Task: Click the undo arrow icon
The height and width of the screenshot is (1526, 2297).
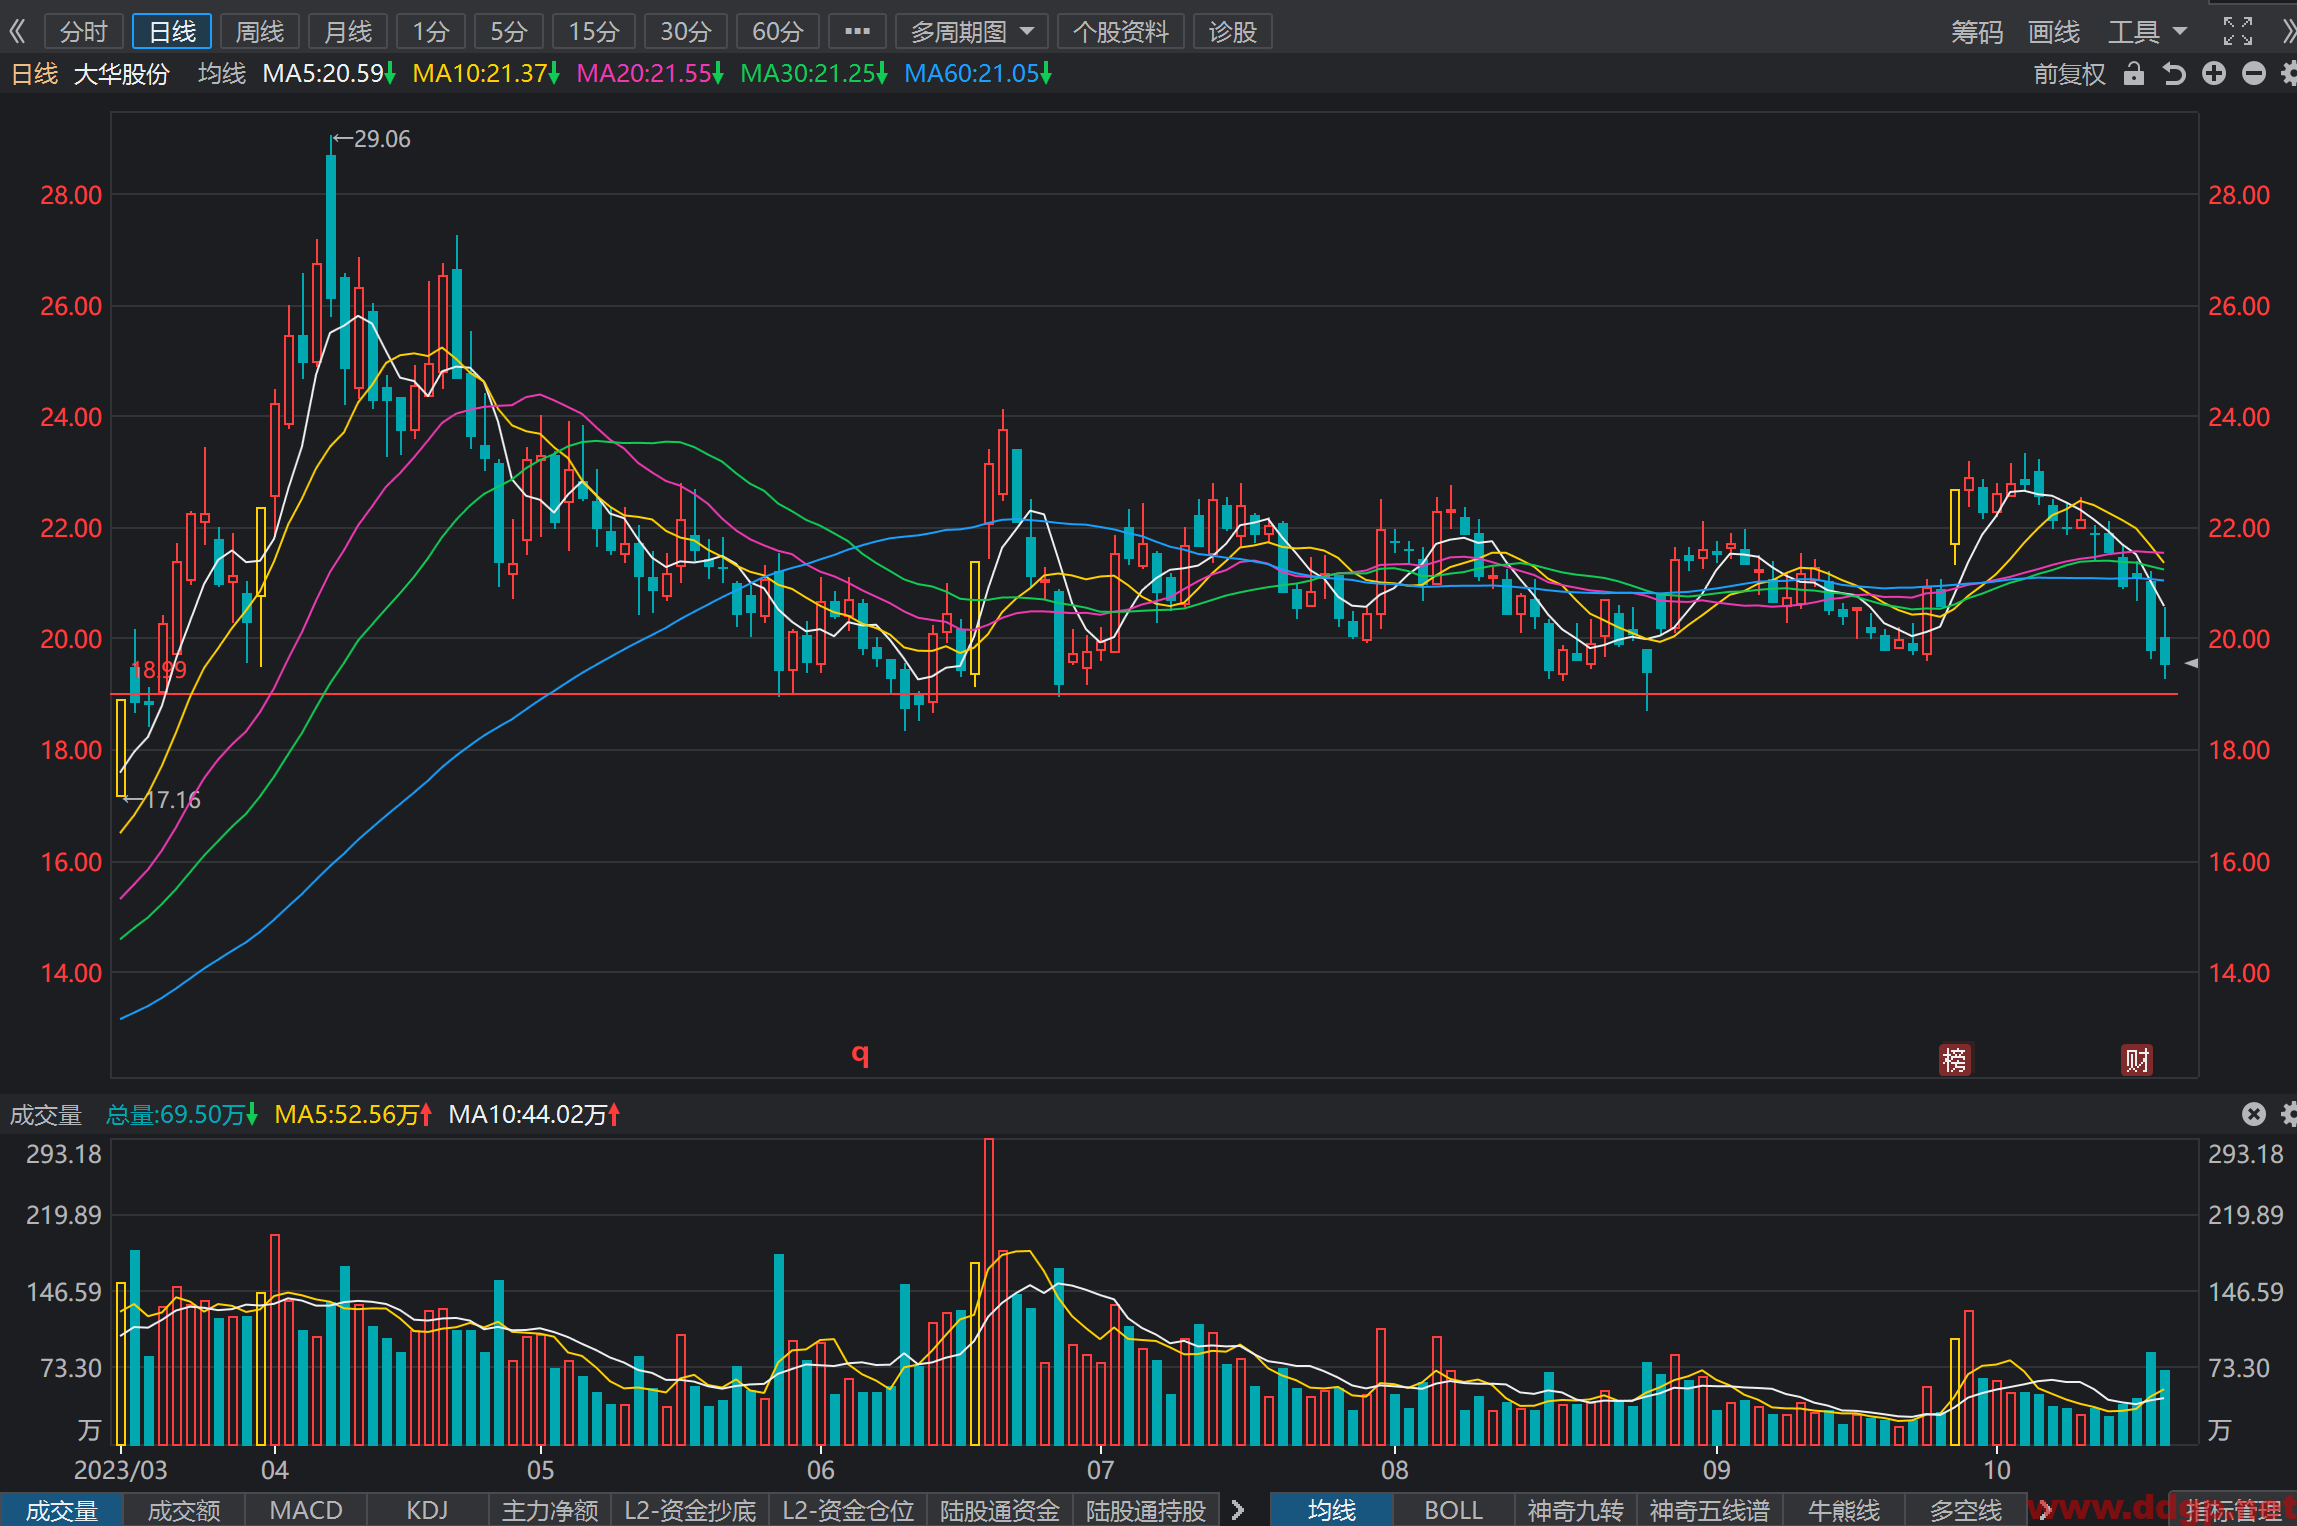Action: point(2174,74)
